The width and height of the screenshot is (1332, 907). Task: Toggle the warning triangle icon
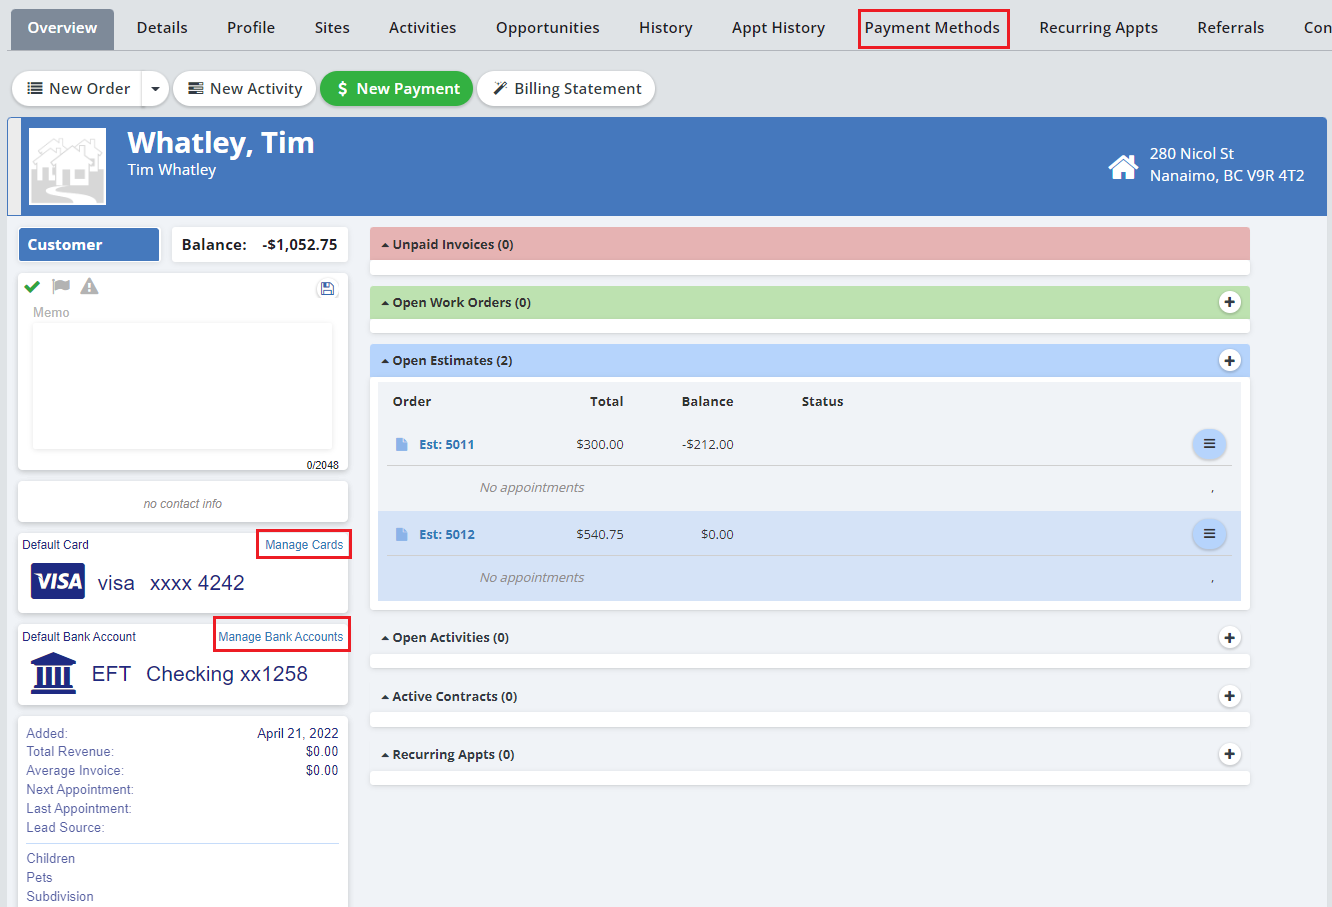(x=89, y=287)
